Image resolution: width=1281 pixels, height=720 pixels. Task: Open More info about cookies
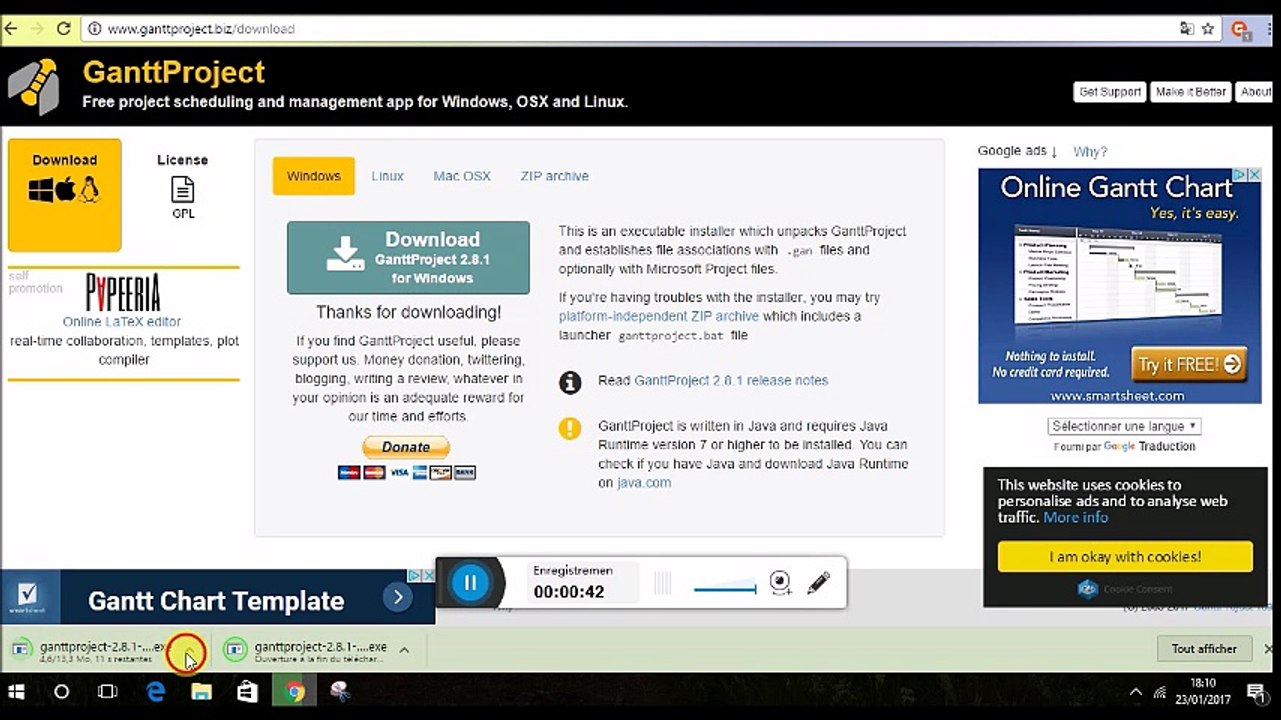(x=1076, y=517)
